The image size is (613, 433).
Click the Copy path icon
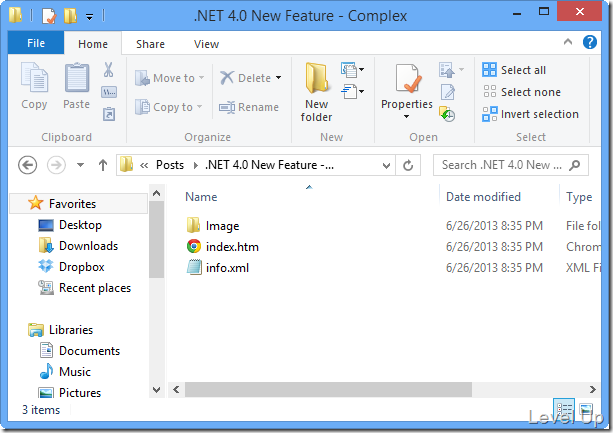(109, 92)
